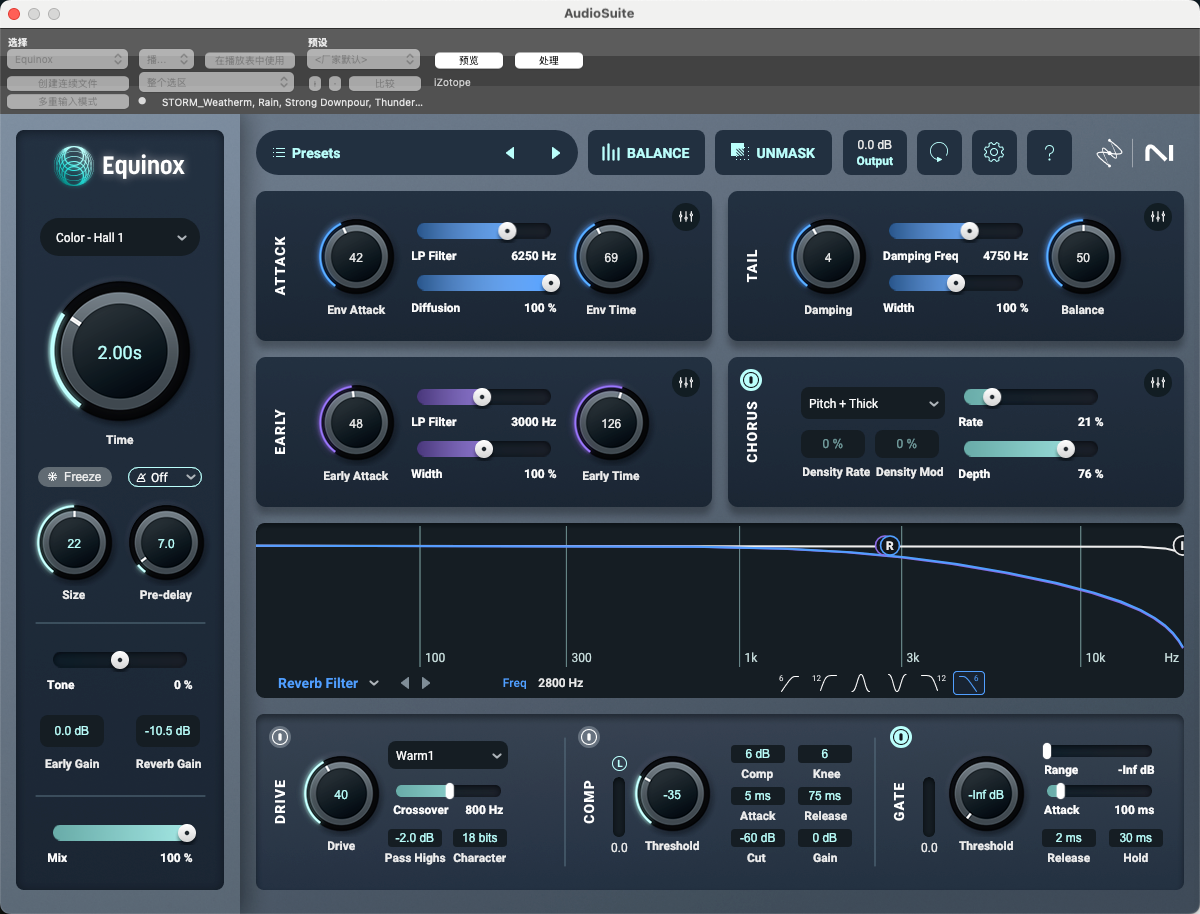Image resolution: width=1200 pixels, height=914 pixels.
Task: Click the Env Attack knob showing 42
Action: 356,257
